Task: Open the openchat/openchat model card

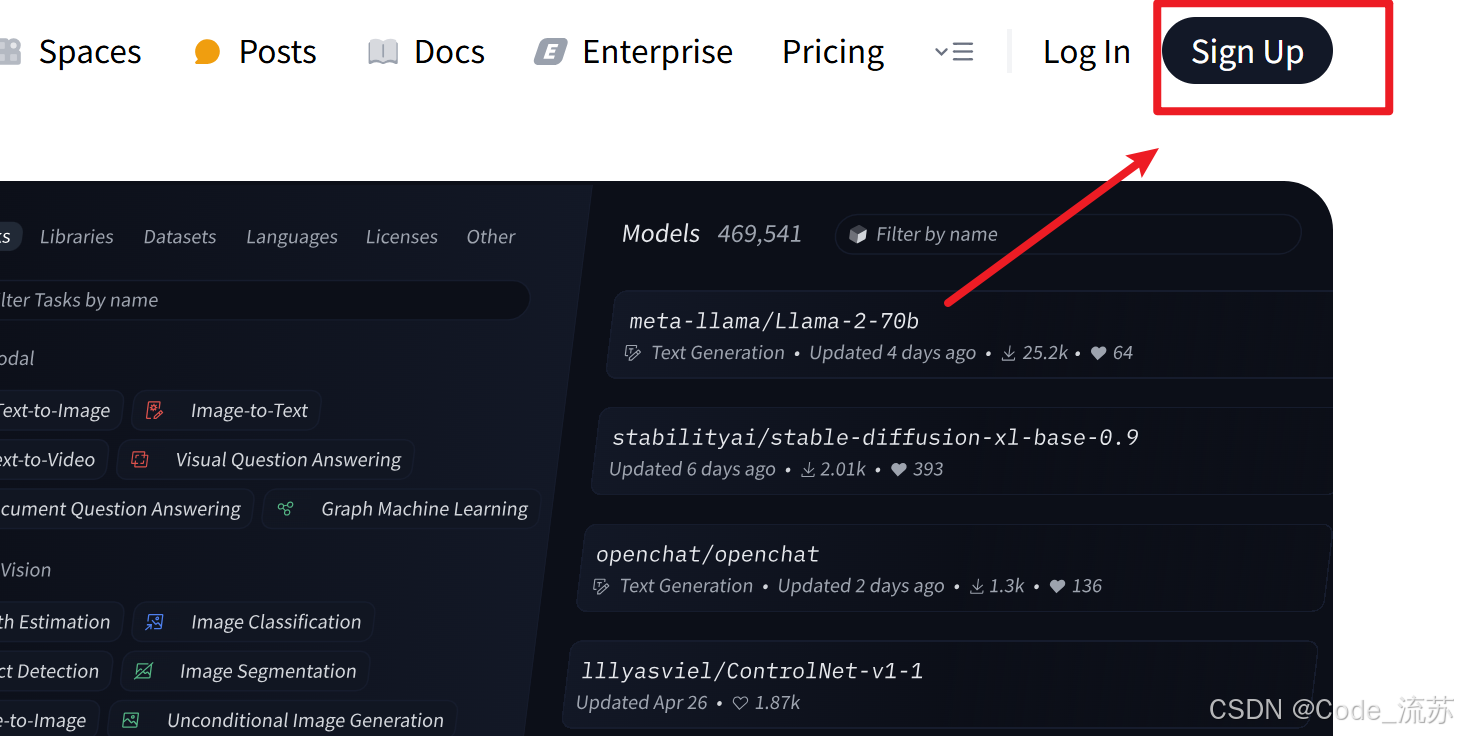Action: pyautogui.click(x=954, y=568)
